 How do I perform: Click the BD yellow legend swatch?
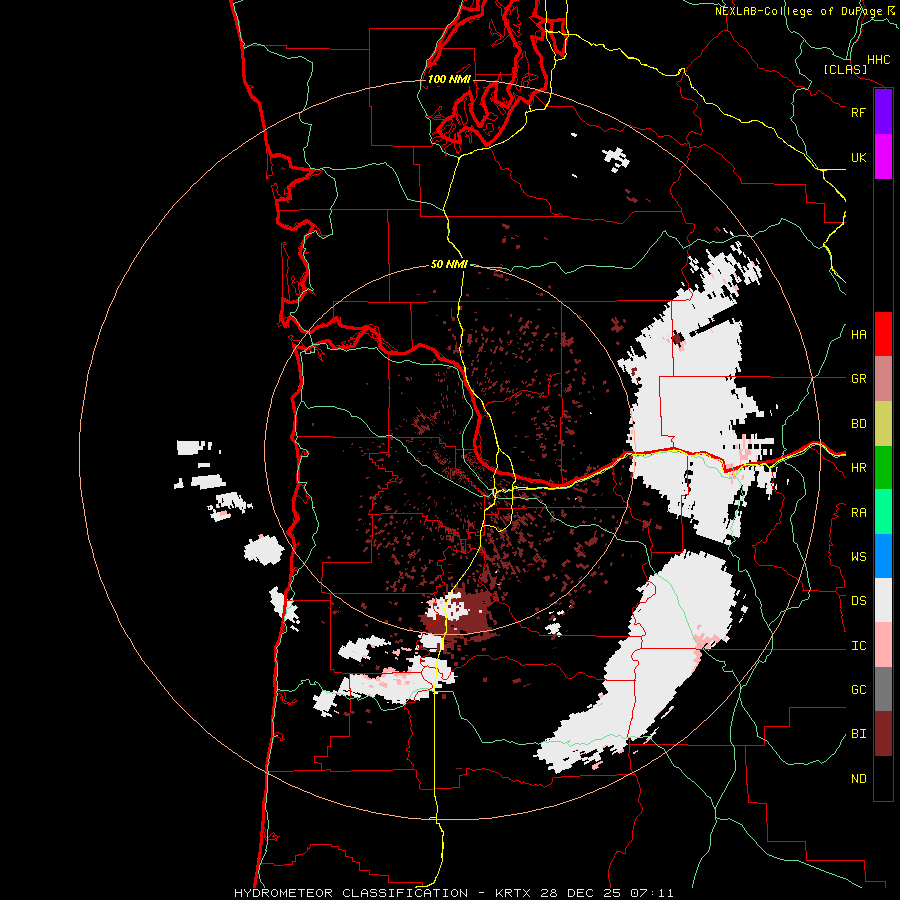[883, 424]
